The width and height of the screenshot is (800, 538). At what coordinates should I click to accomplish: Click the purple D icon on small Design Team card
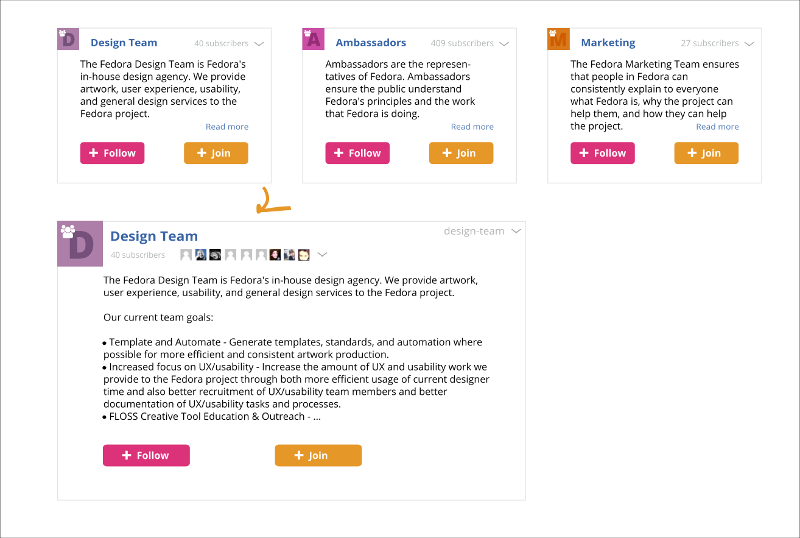point(68,39)
